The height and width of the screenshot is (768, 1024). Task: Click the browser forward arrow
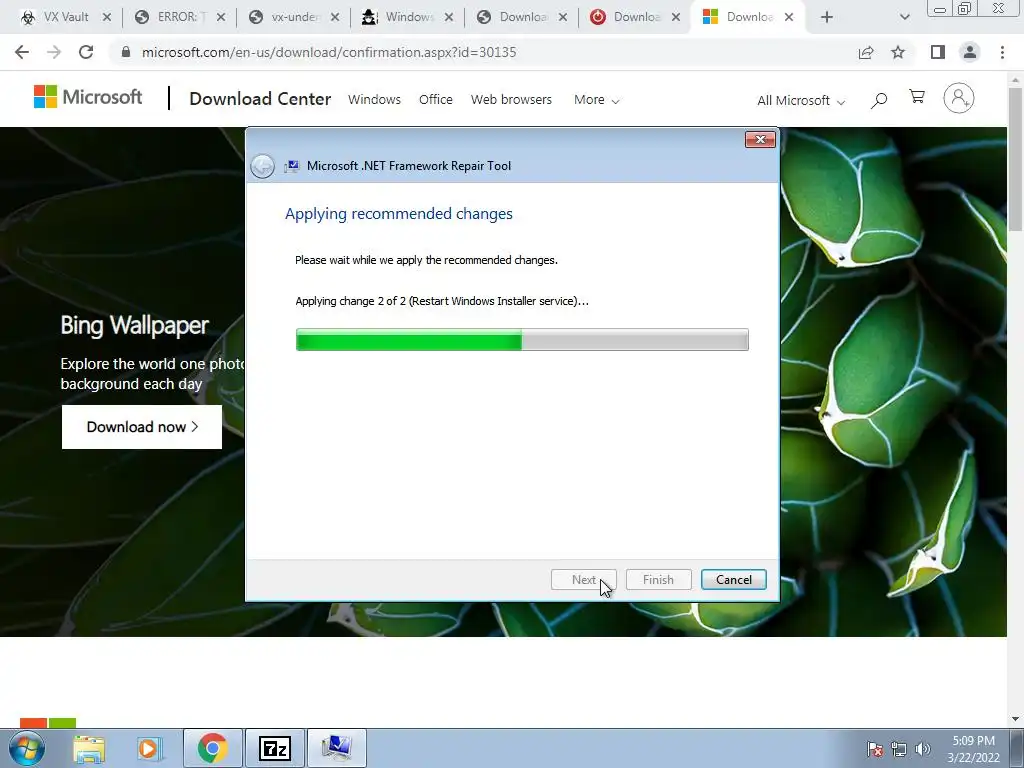point(54,52)
